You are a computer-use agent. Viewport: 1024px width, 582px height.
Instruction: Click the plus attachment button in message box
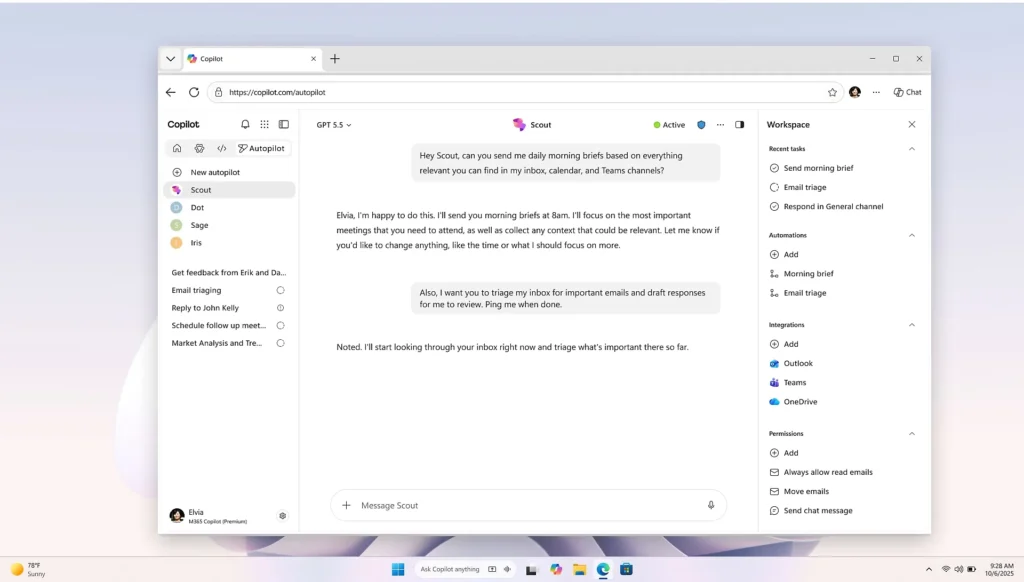pos(346,506)
